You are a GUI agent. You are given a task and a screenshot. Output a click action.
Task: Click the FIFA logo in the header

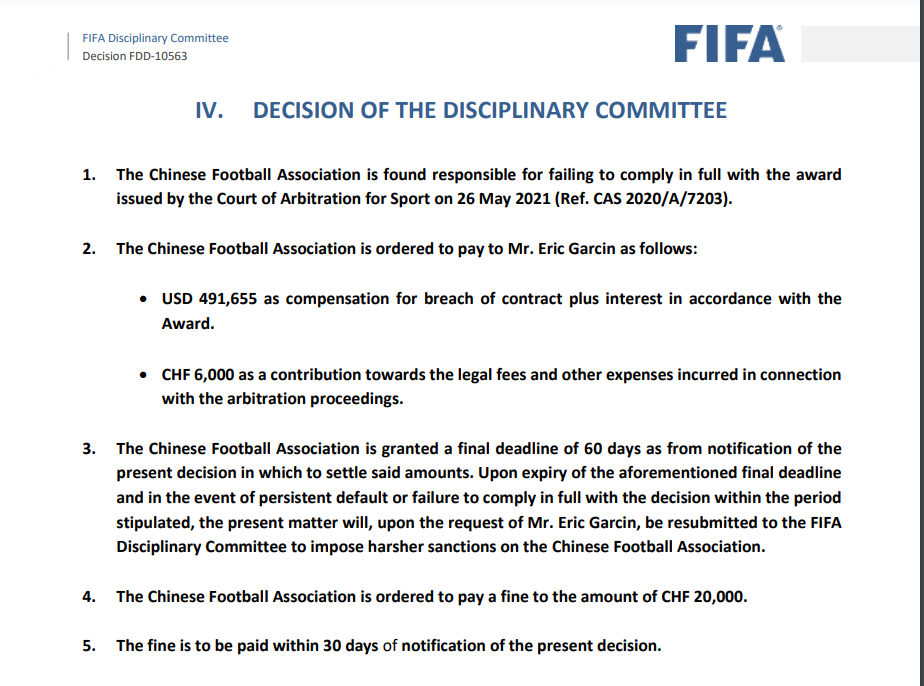(728, 43)
